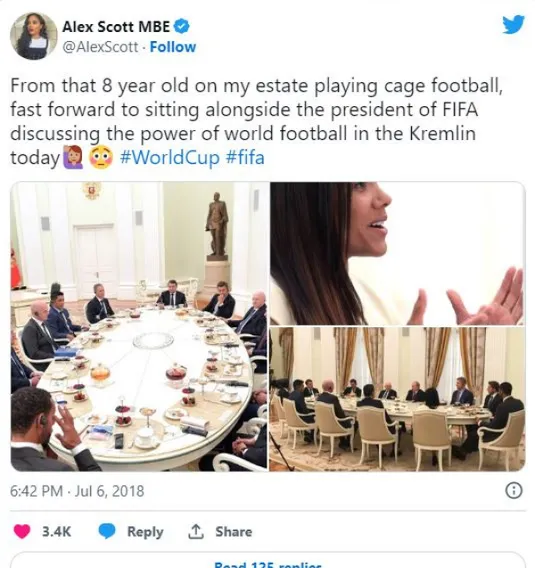Viewport: 535px width, 568px height.
Task: Click the flushed face emoji
Action: (x=101, y=158)
